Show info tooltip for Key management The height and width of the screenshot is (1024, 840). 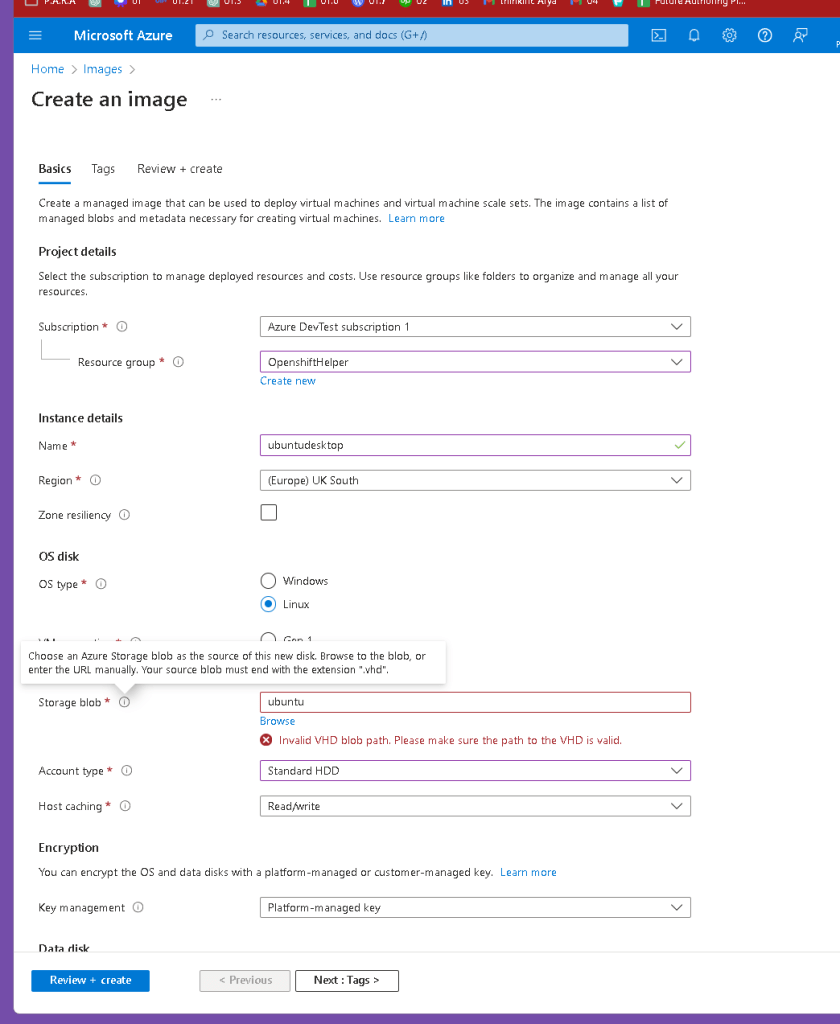click(x=138, y=907)
